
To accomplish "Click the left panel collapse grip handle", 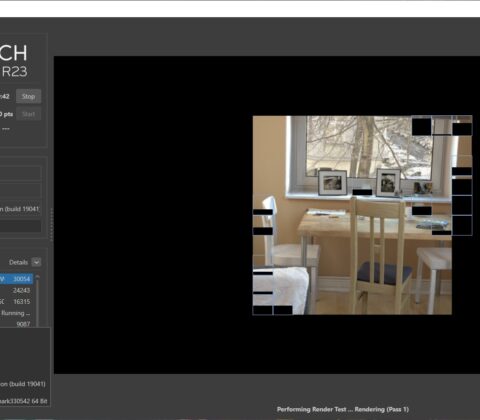I will [51, 224].
